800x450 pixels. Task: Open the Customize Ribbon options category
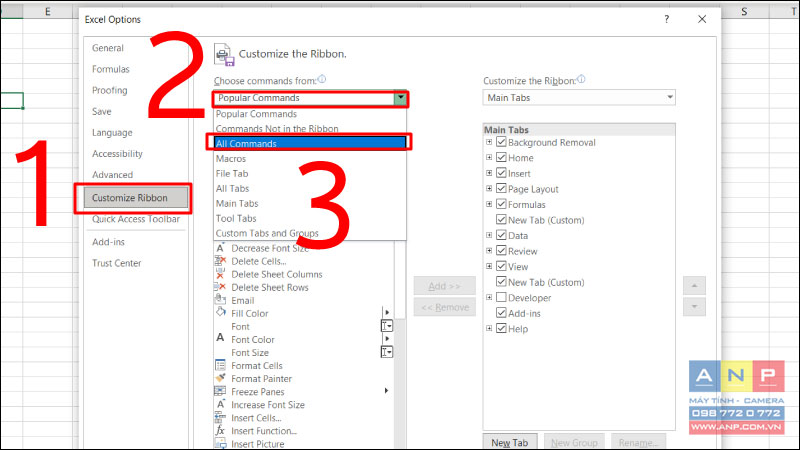tap(136, 198)
